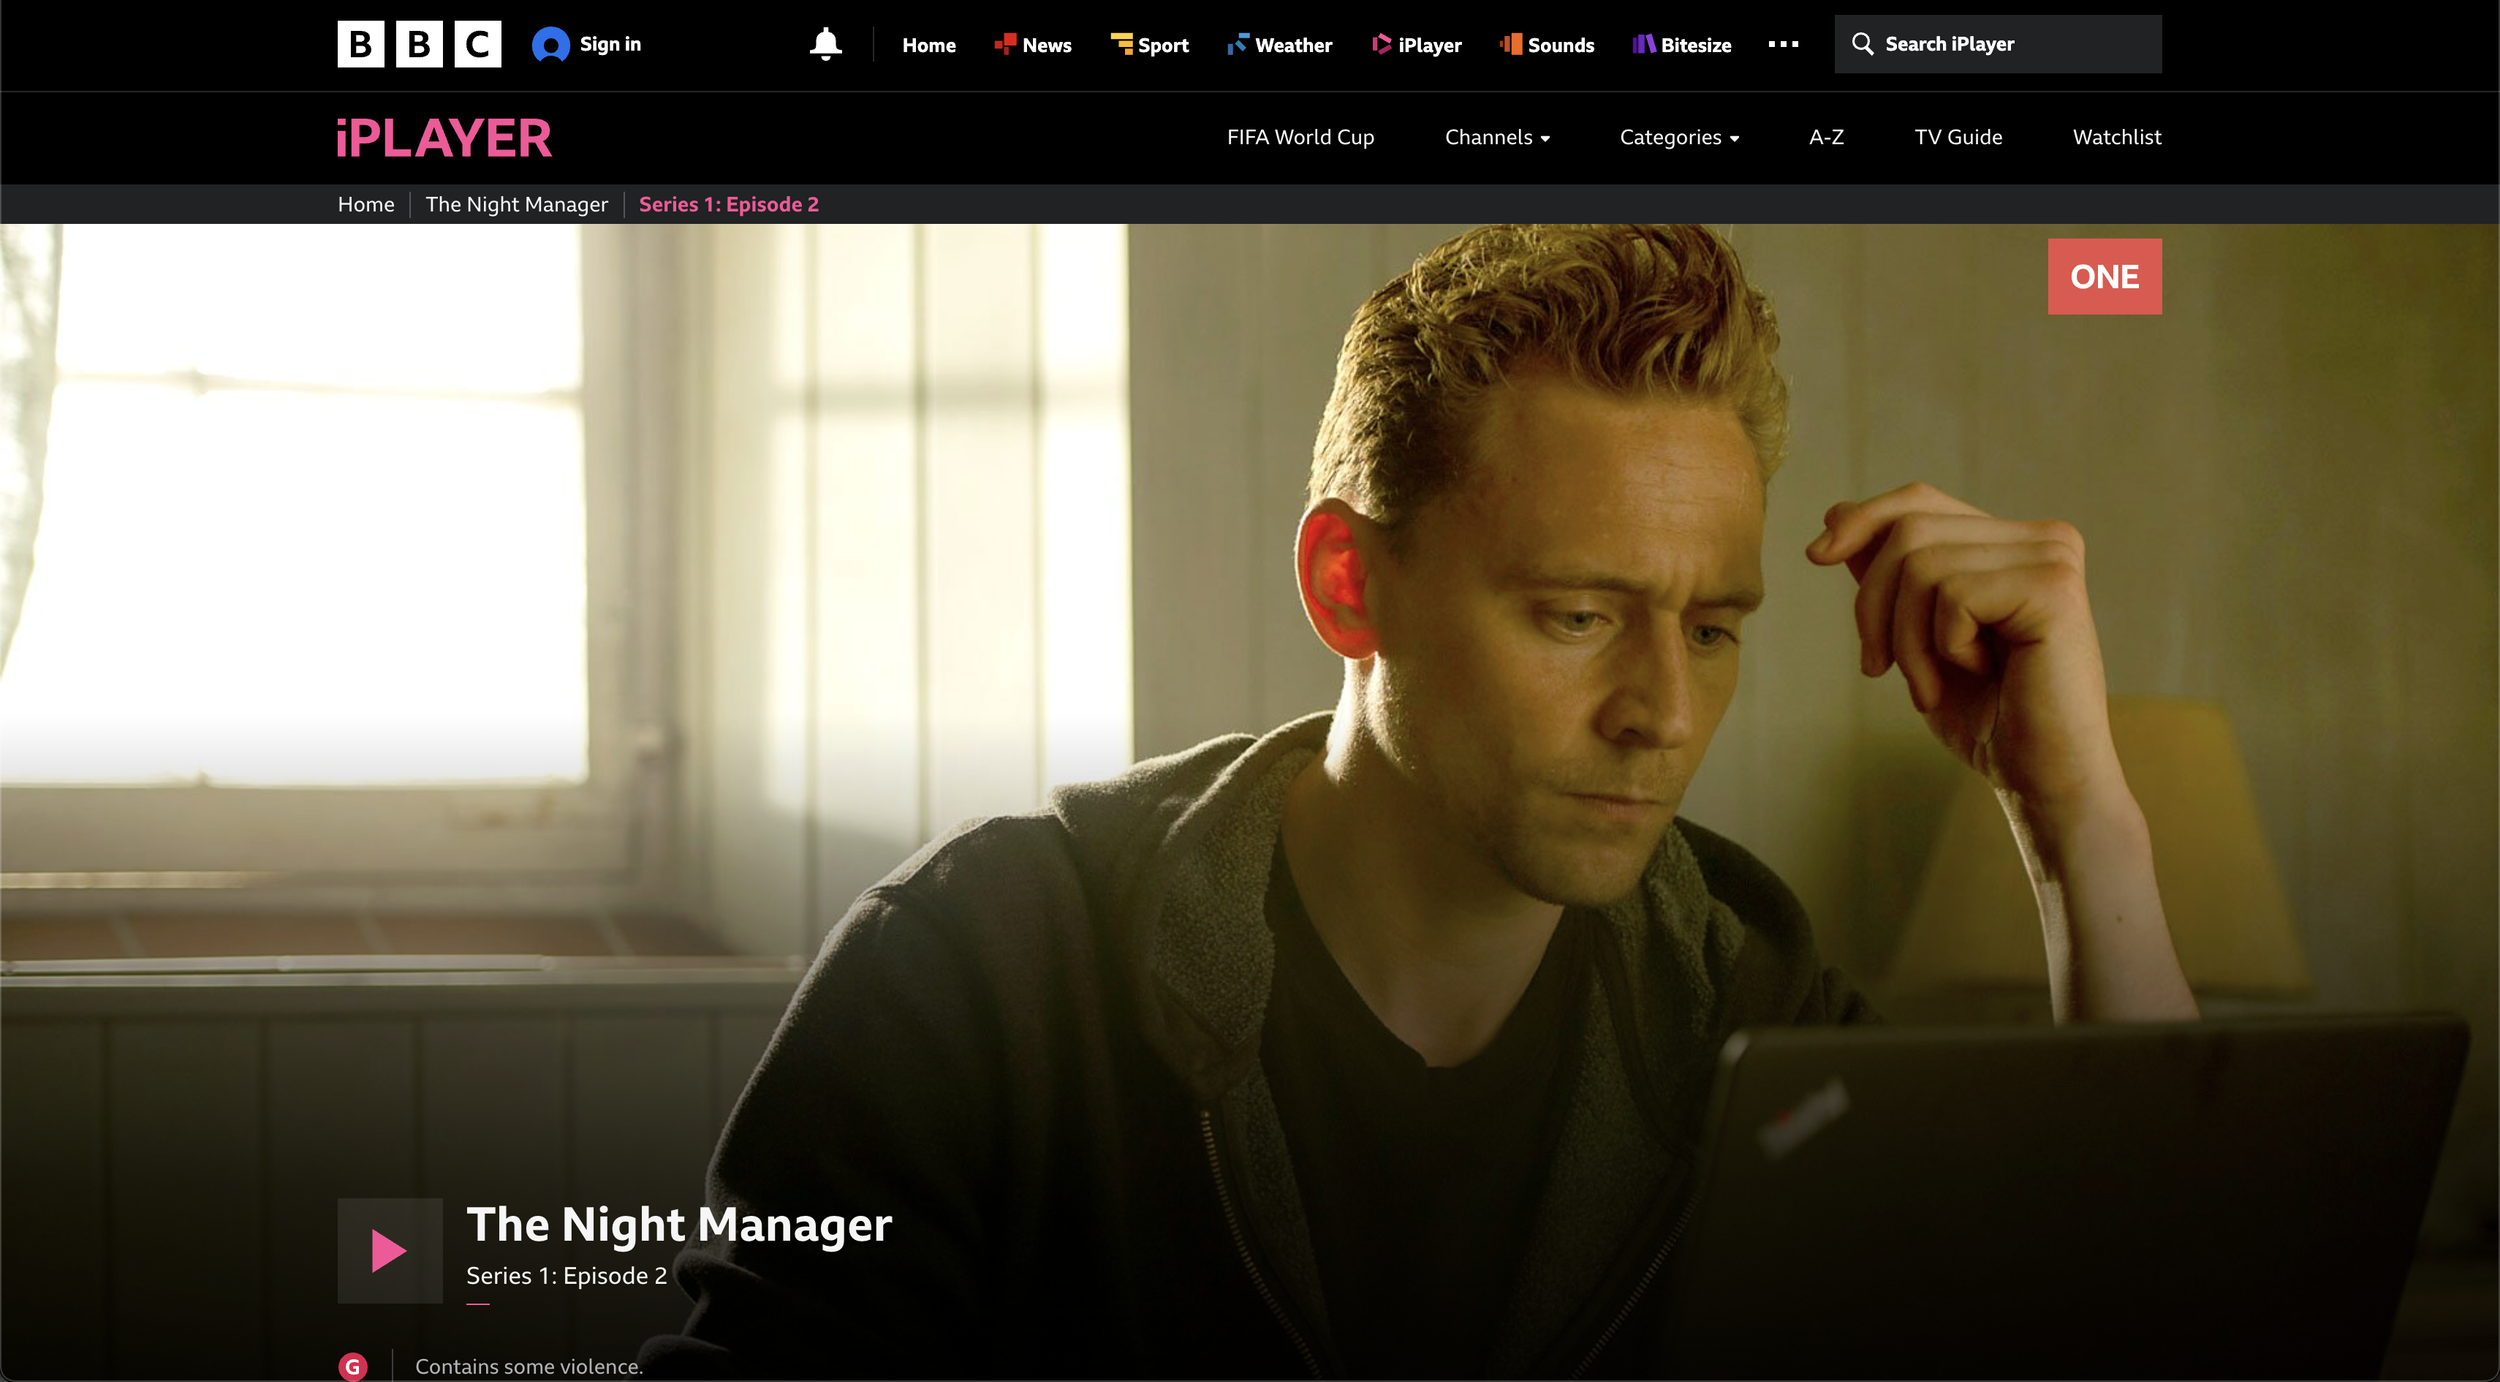Image resolution: width=2500 pixels, height=1382 pixels.
Task: Play The Night Manager episode
Action: [389, 1250]
